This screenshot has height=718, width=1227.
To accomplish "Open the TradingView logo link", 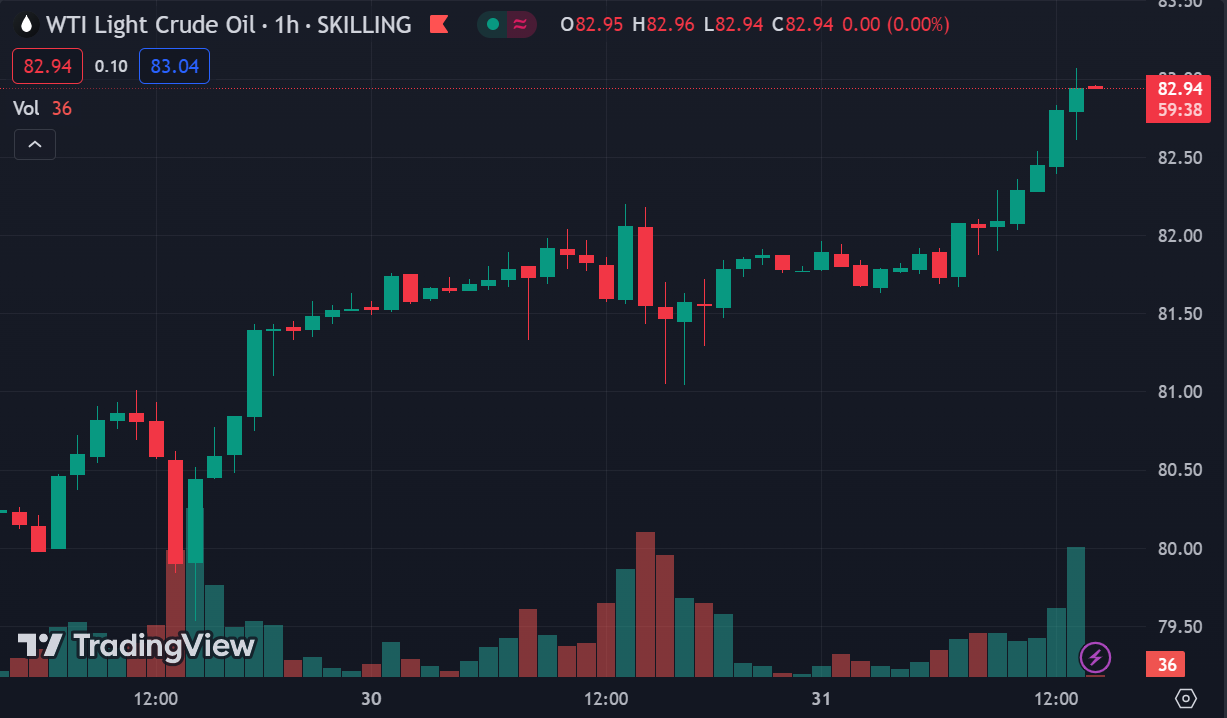I will coord(136,646).
